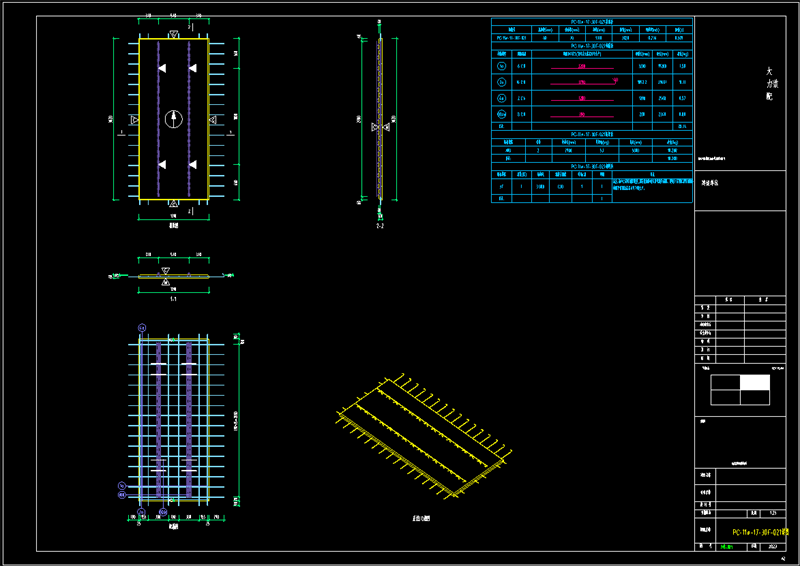Select magenta hooked rebar shape in second row
800x566 pixels.
[585, 82]
